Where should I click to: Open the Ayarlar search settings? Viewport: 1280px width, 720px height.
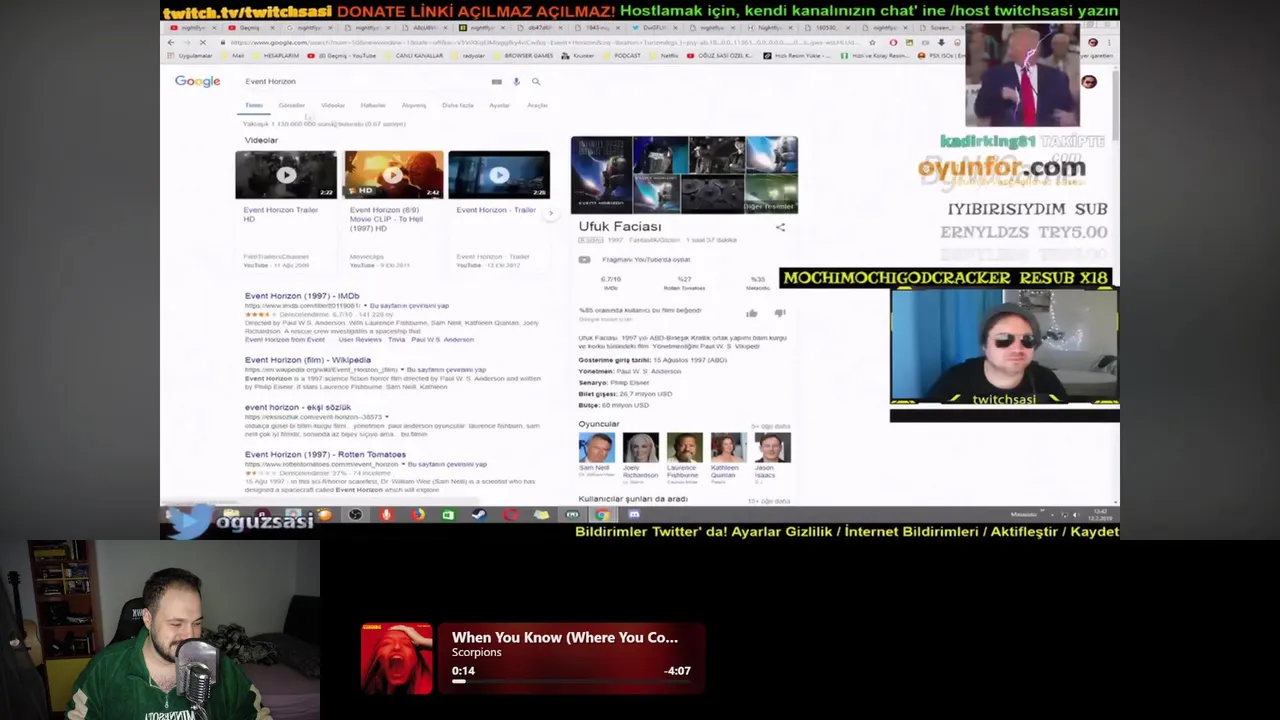(x=499, y=105)
